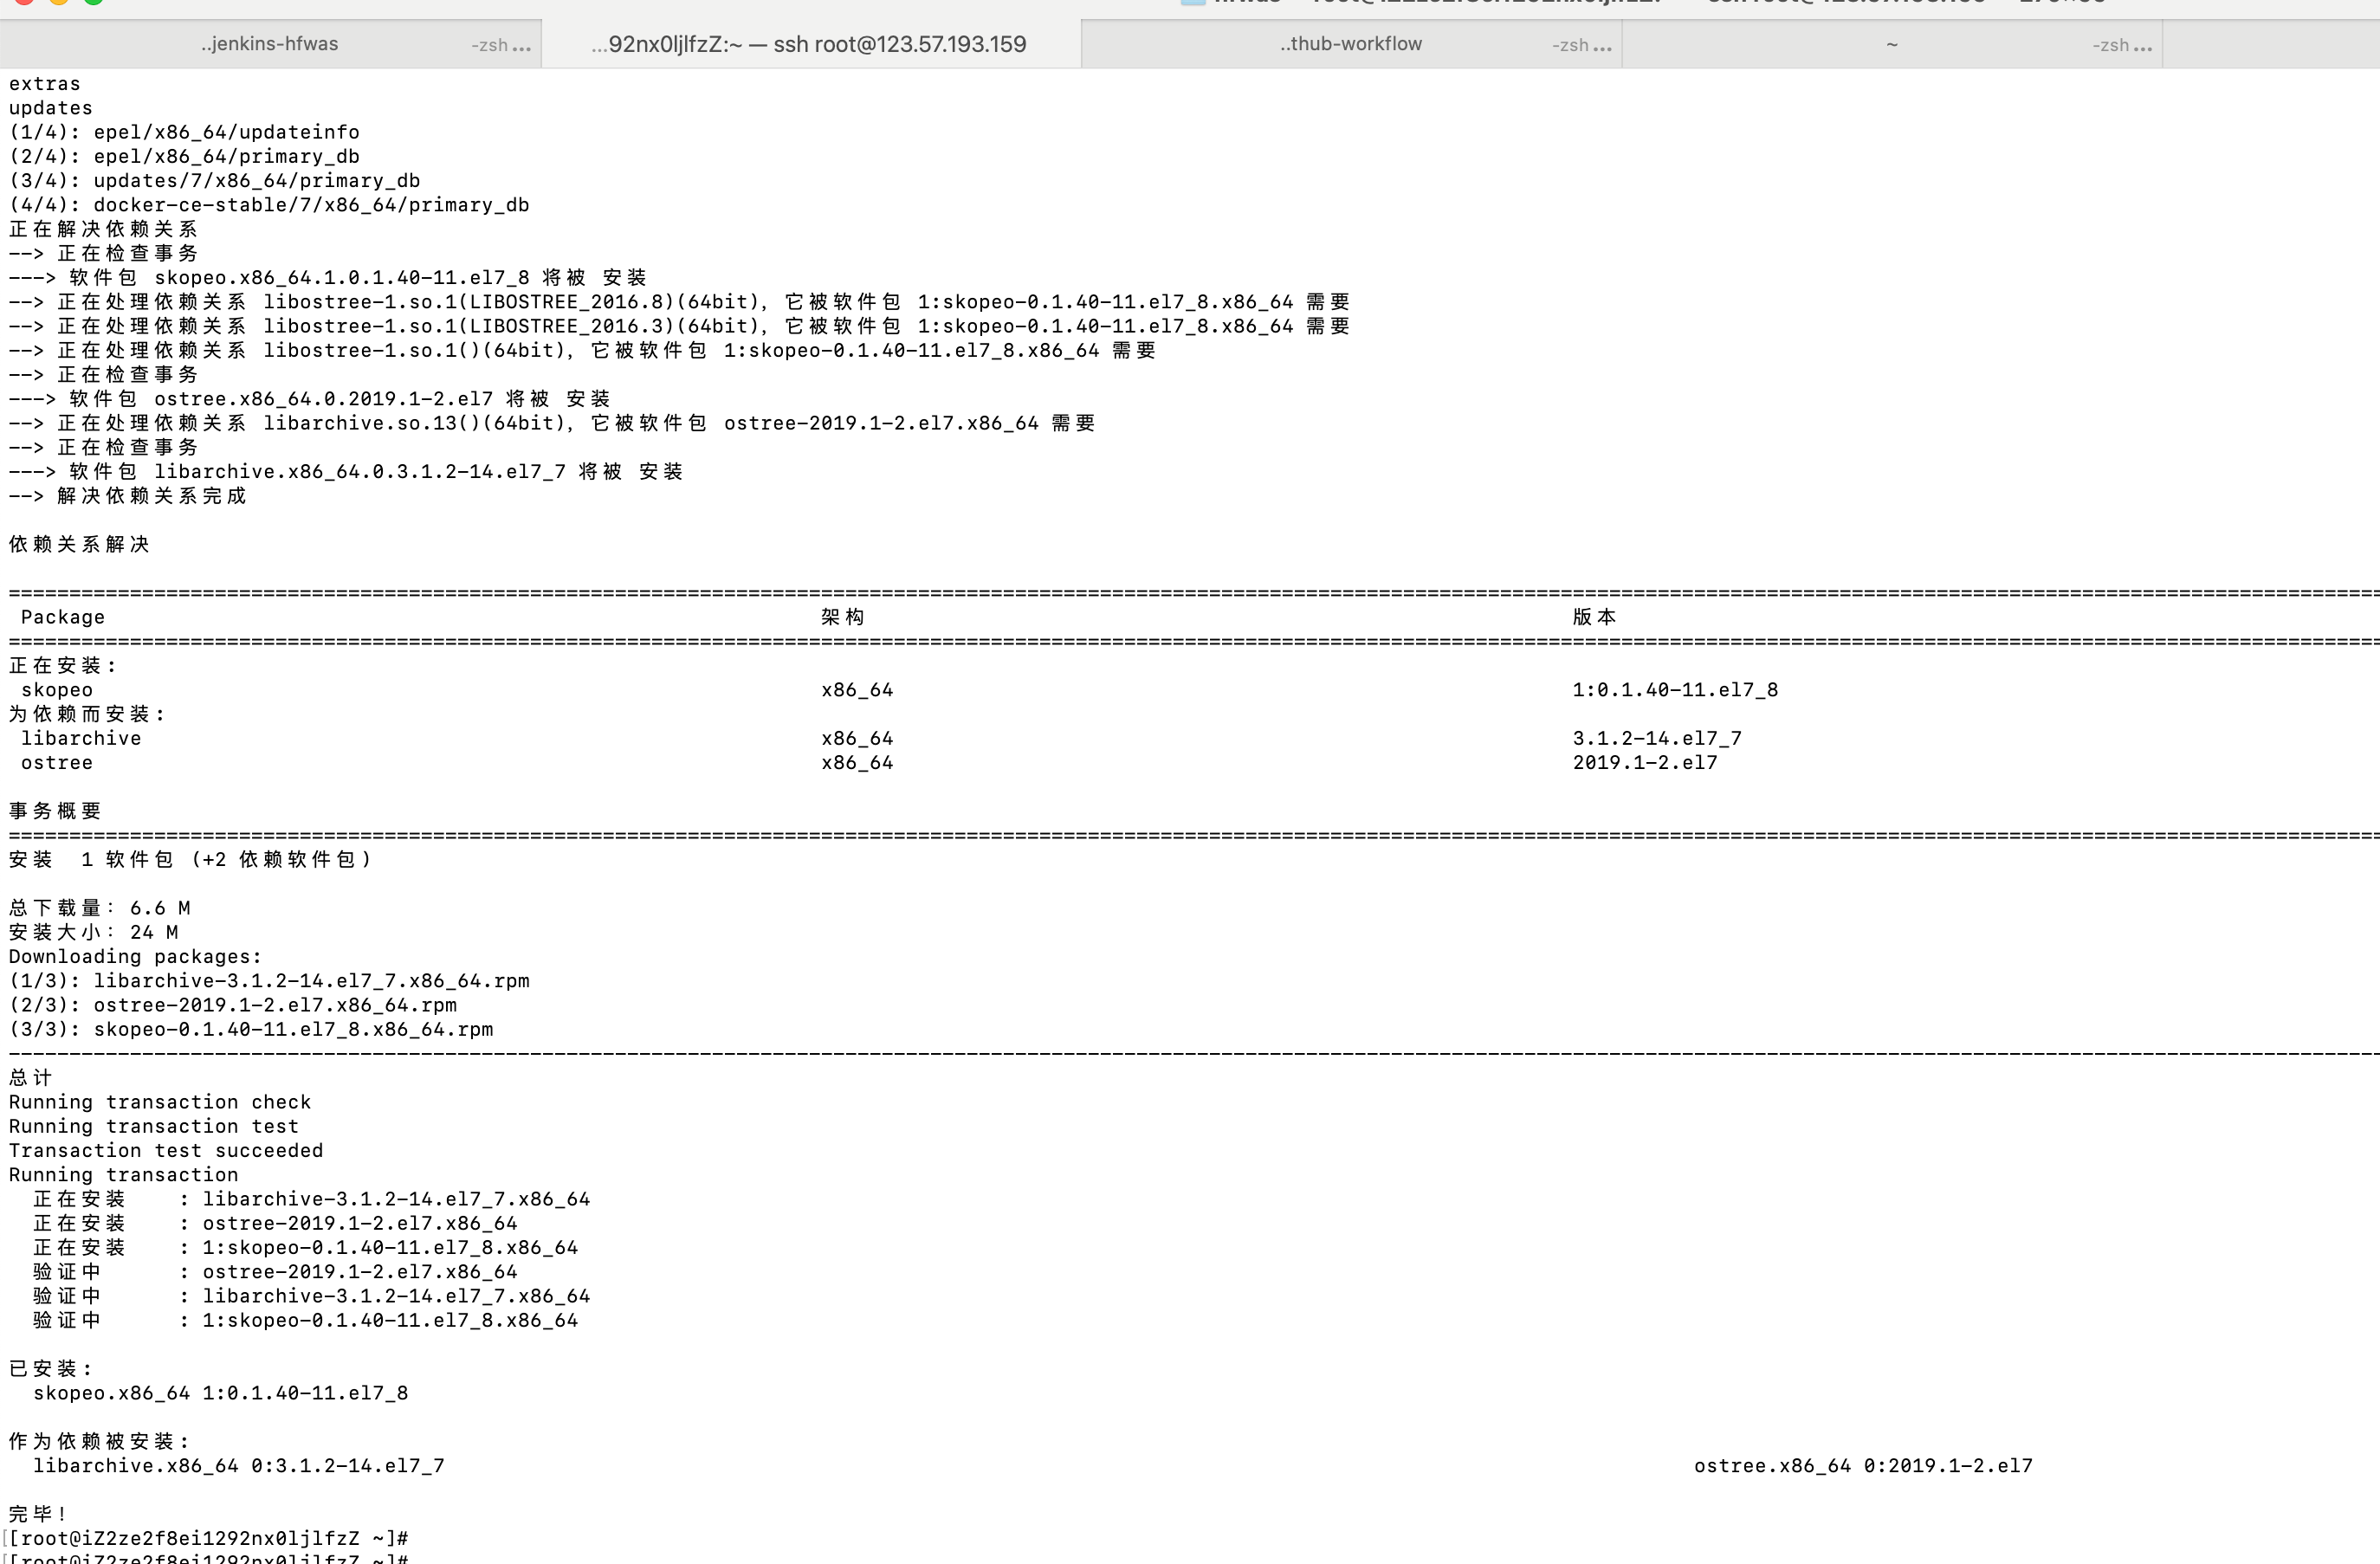2380x1564 pixels.
Task: Click the LIBOSTREE_2016.3 dependency line
Action: [x=680, y=326]
